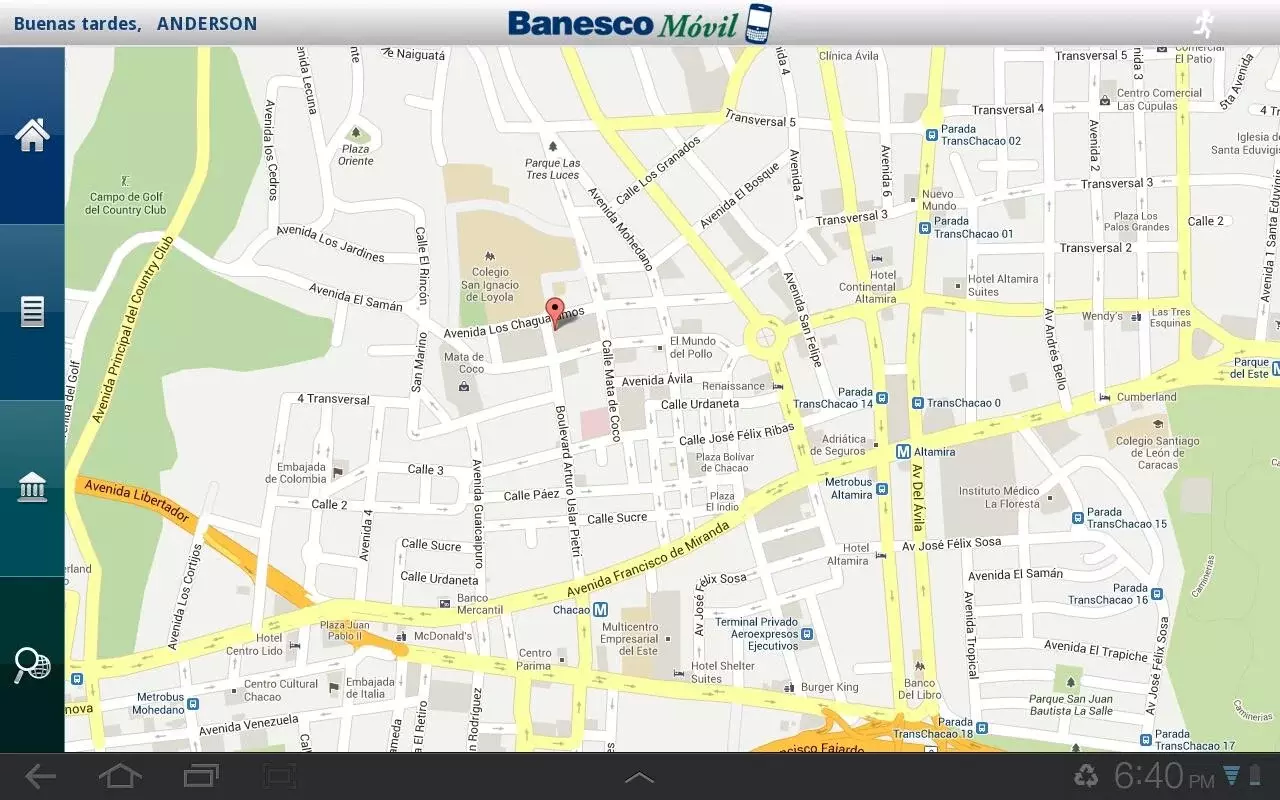Image resolution: width=1280 pixels, height=800 pixels.
Task: Tap the Avenida Principal del Country Club label
Action: point(134,329)
